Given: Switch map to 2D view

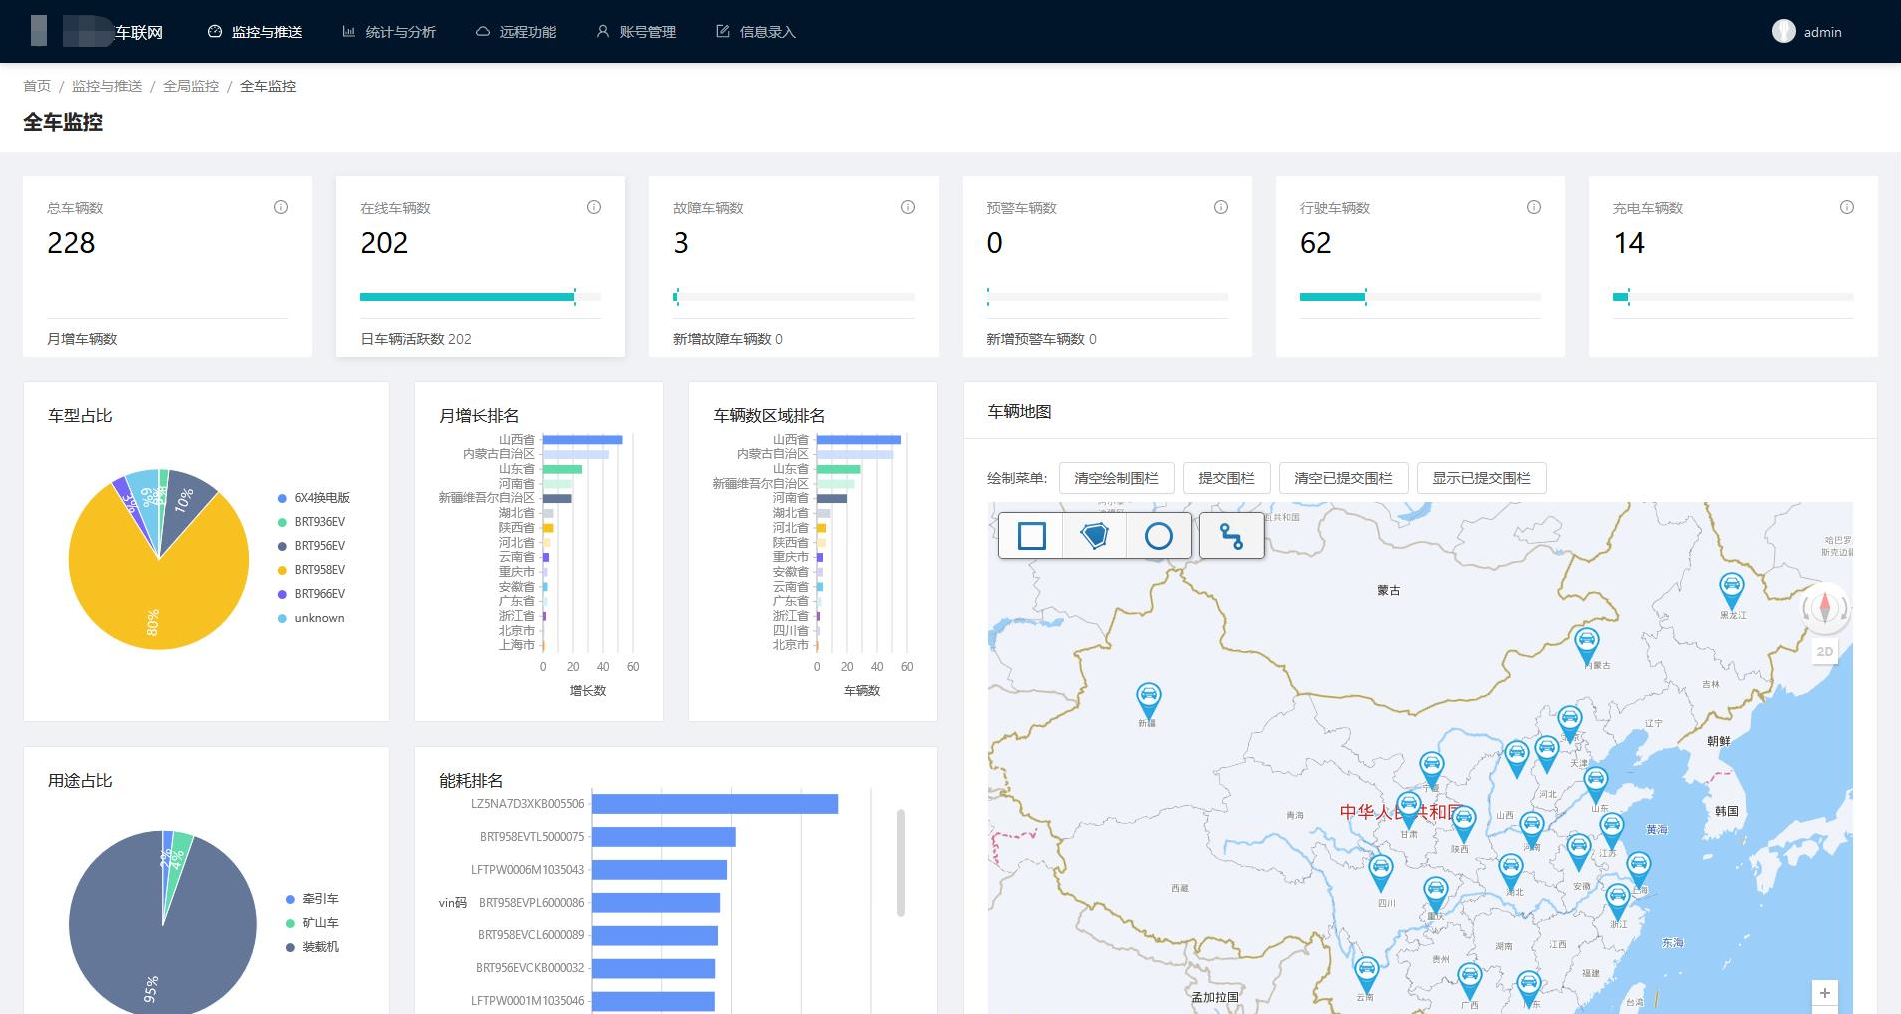Looking at the screenshot, I should (x=1824, y=651).
